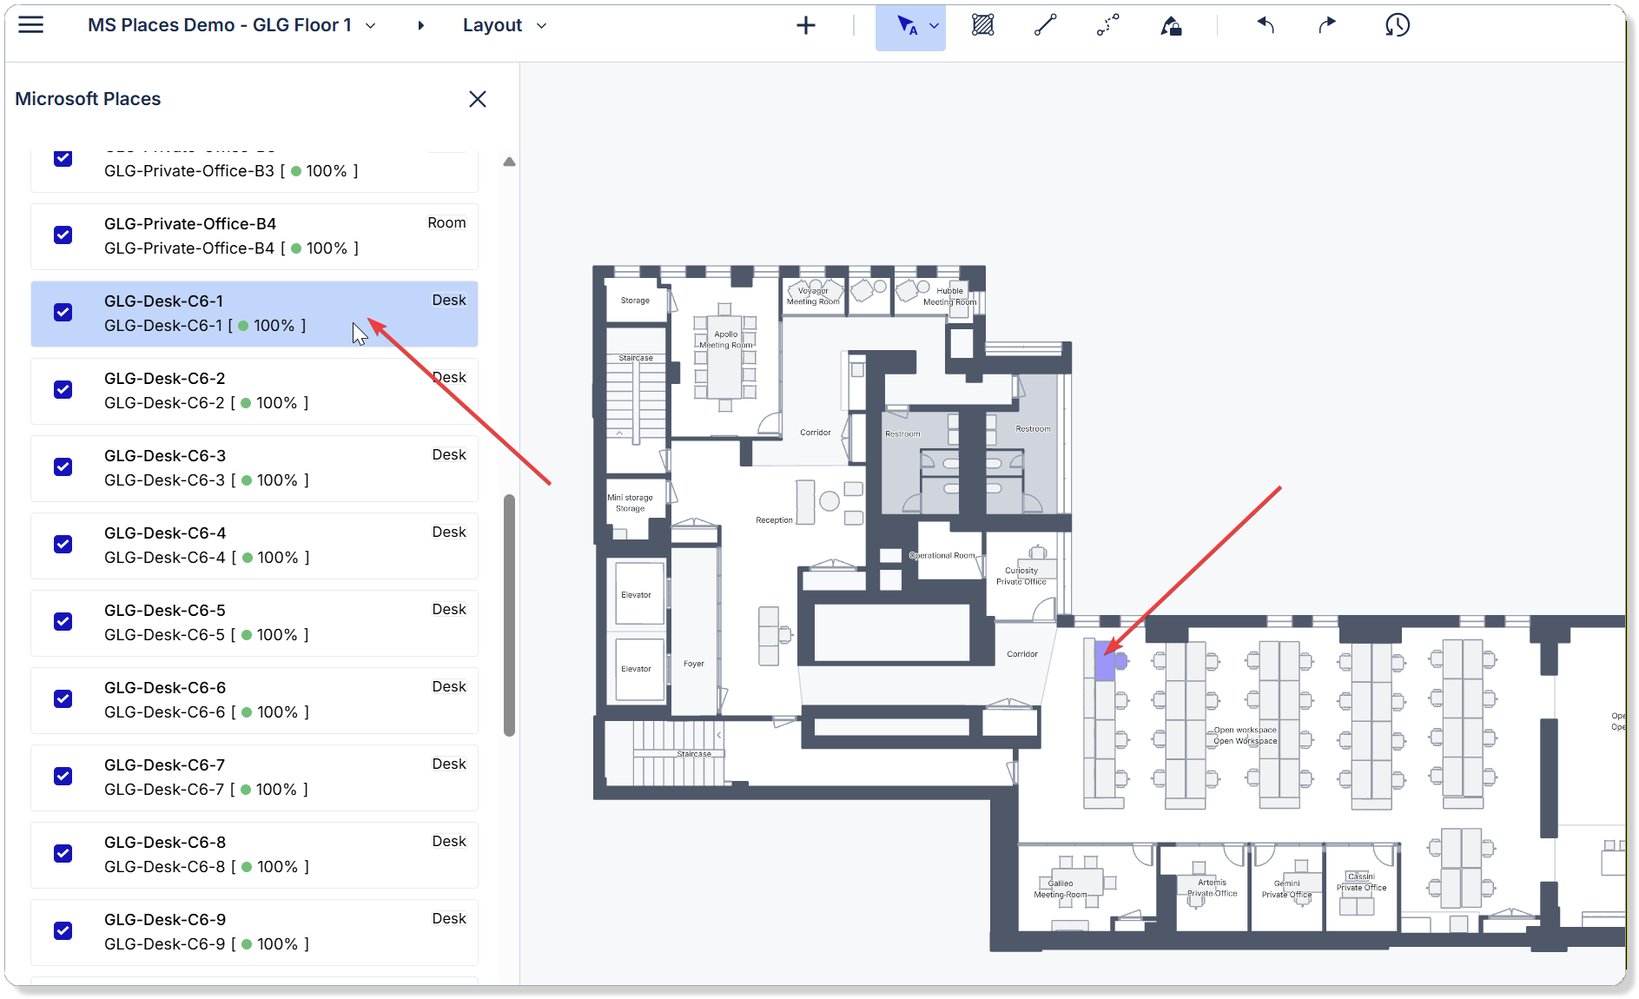Select the Artemis Private Office label
Image resolution: width=1639 pixels, height=999 pixels.
(x=1212, y=888)
